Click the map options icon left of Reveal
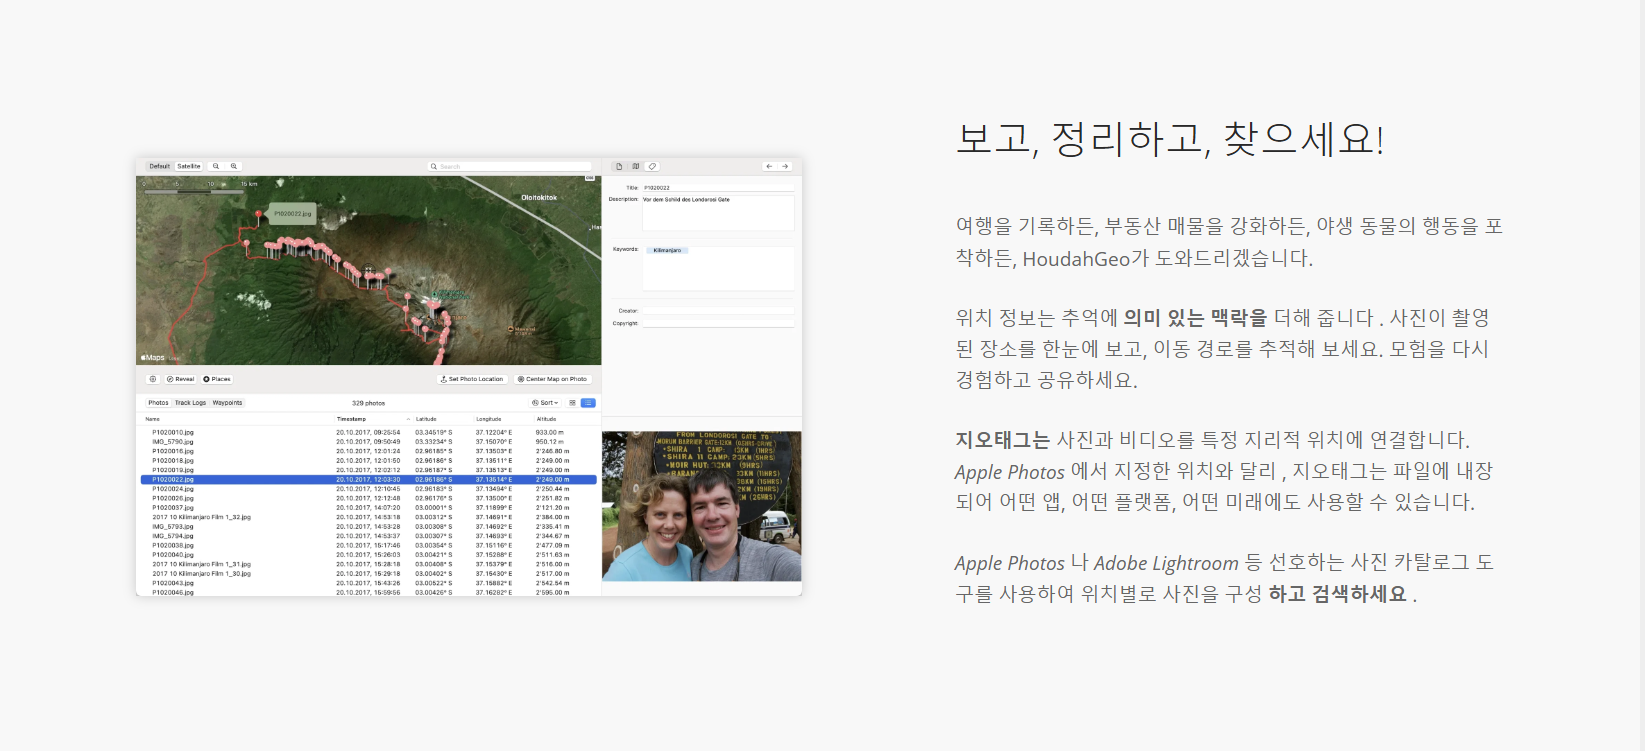Screen dimensions: 1645x751 point(152,379)
